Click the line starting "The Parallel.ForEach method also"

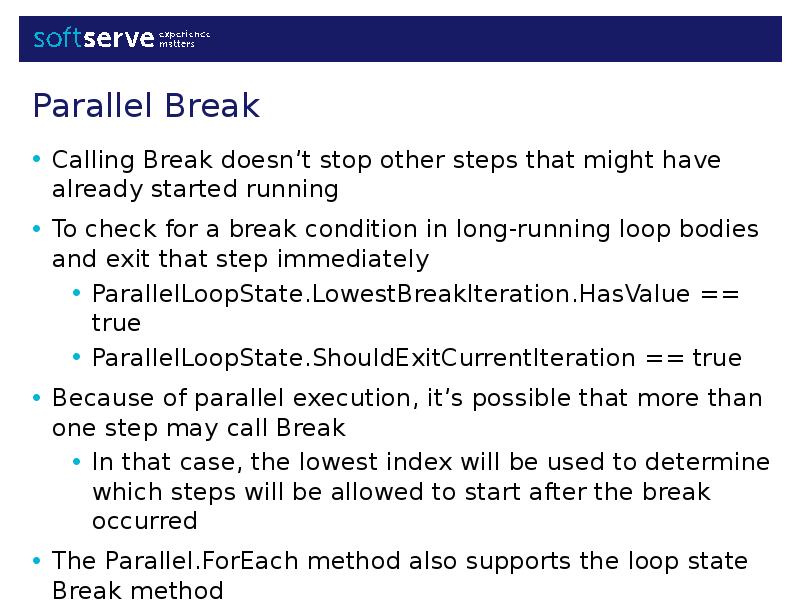point(400,561)
